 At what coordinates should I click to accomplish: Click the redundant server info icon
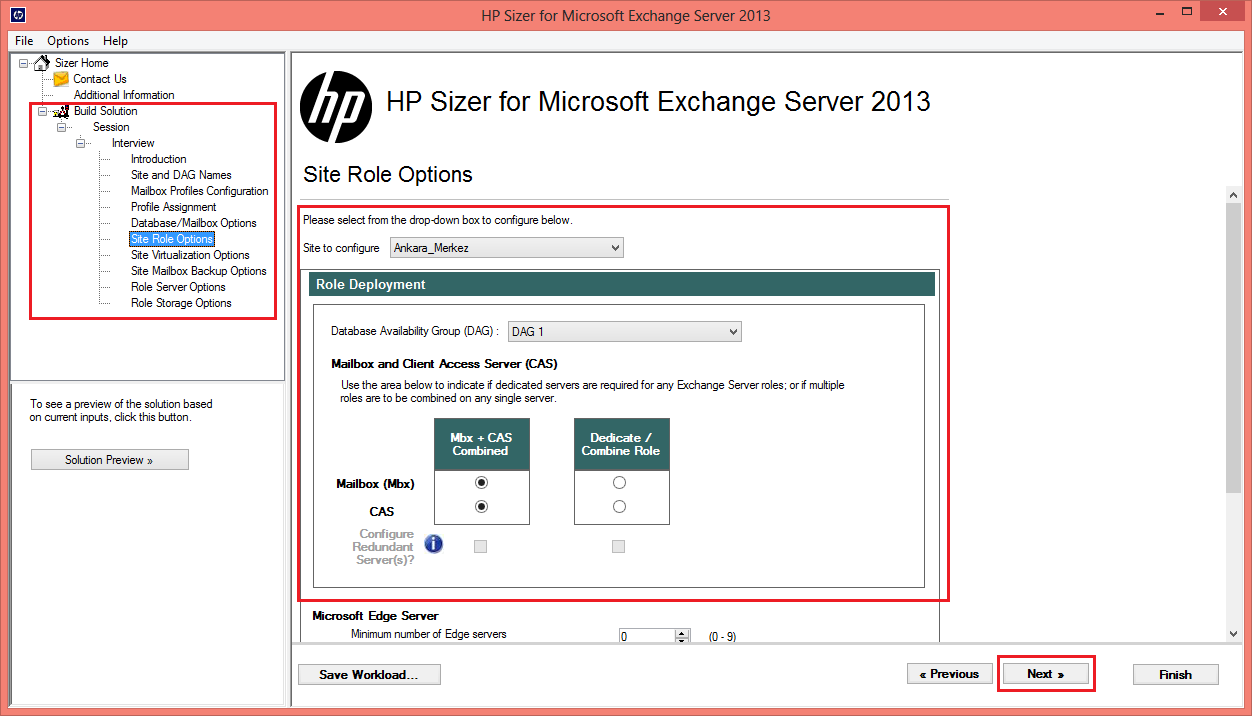(x=434, y=544)
